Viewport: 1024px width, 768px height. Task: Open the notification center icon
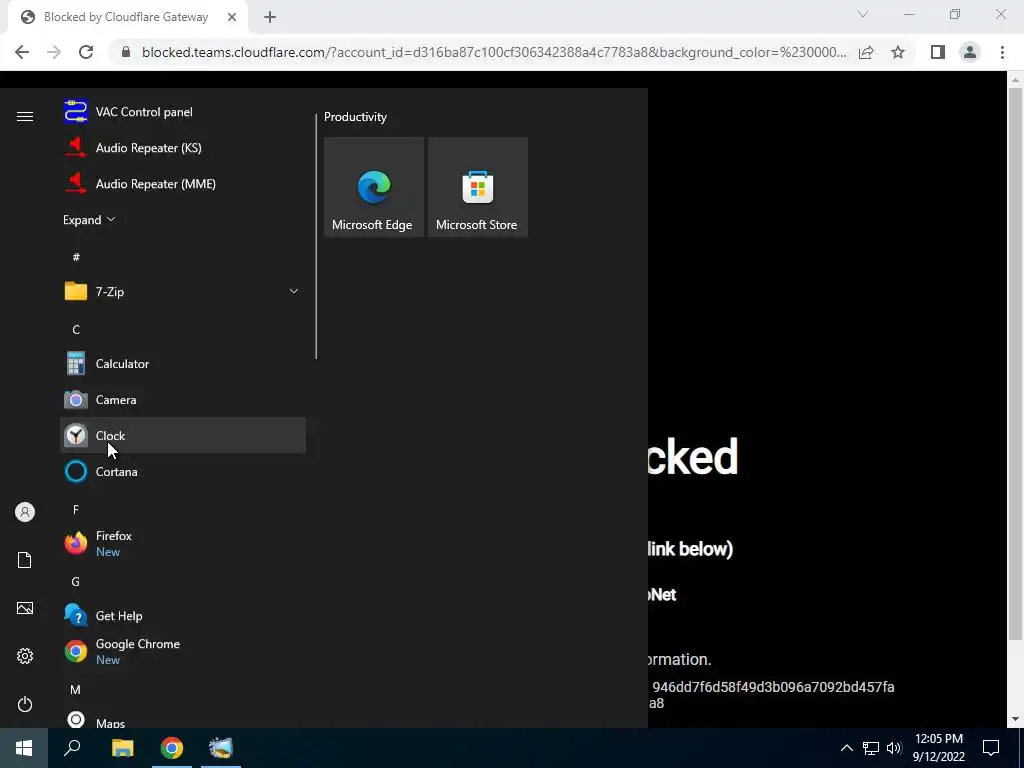[991, 748]
